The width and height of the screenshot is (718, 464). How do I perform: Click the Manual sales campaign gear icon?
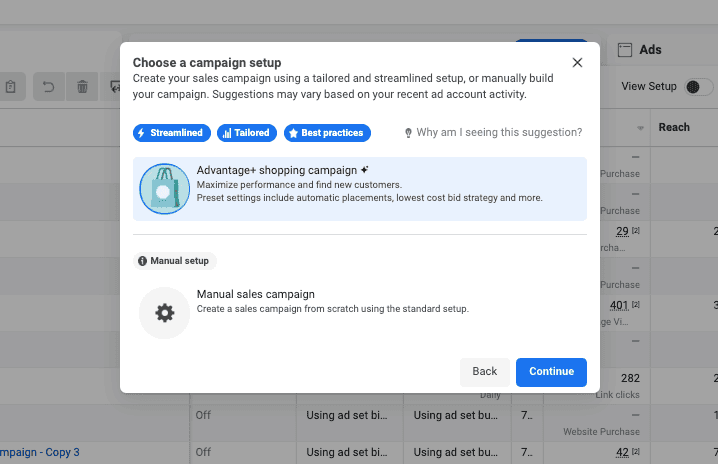(164, 313)
